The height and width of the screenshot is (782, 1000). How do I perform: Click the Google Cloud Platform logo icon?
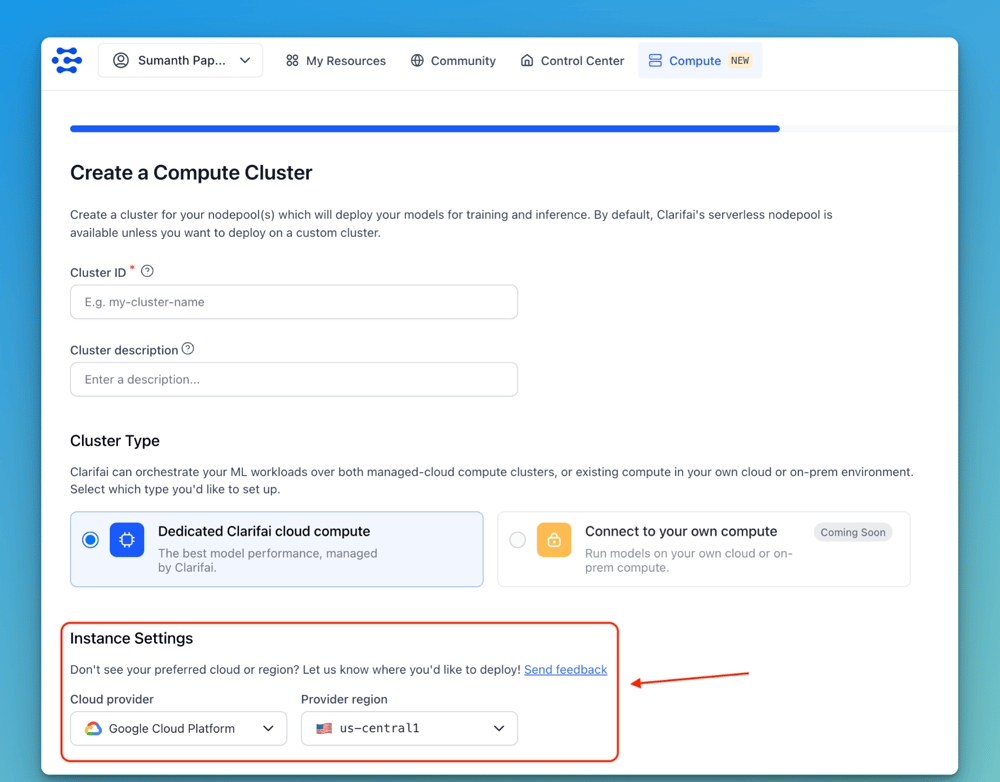click(x=93, y=729)
